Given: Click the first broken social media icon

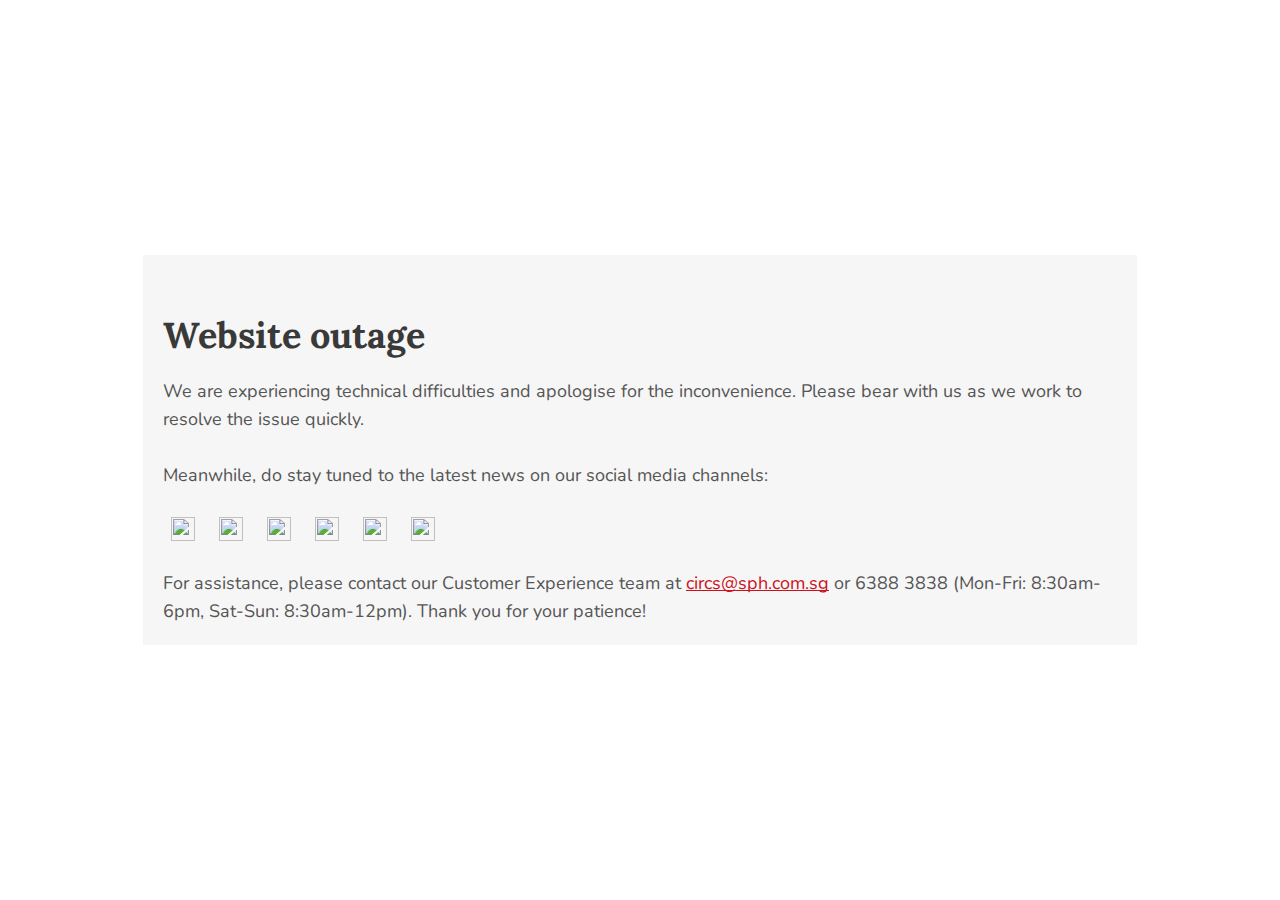Looking at the screenshot, I should click(183, 529).
